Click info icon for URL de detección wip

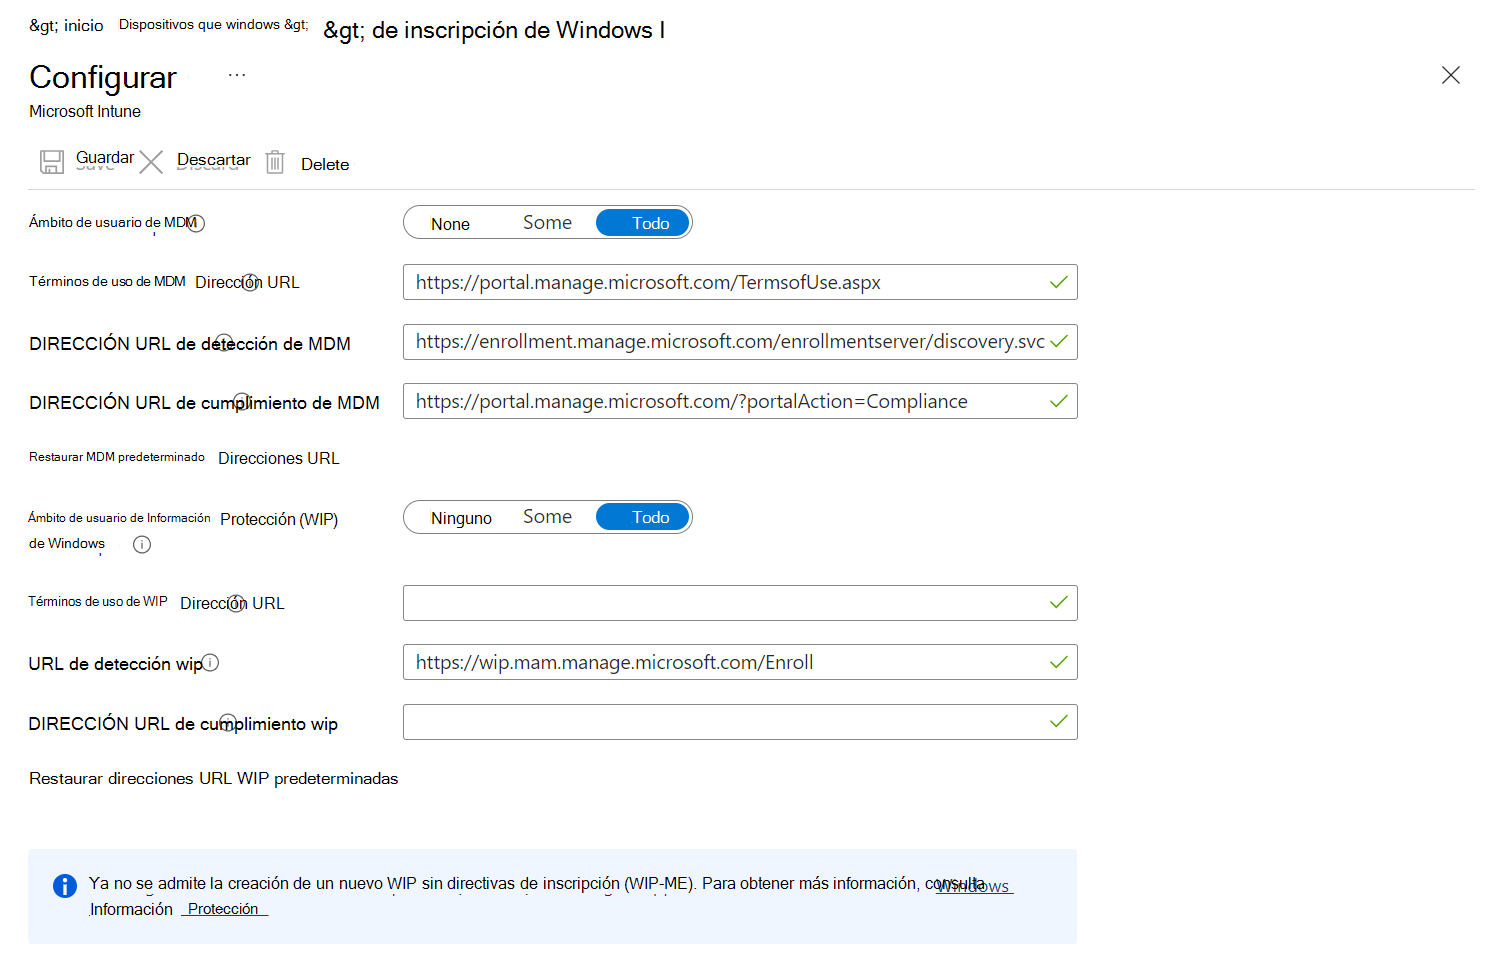pyautogui.click(x=210, y=663)
